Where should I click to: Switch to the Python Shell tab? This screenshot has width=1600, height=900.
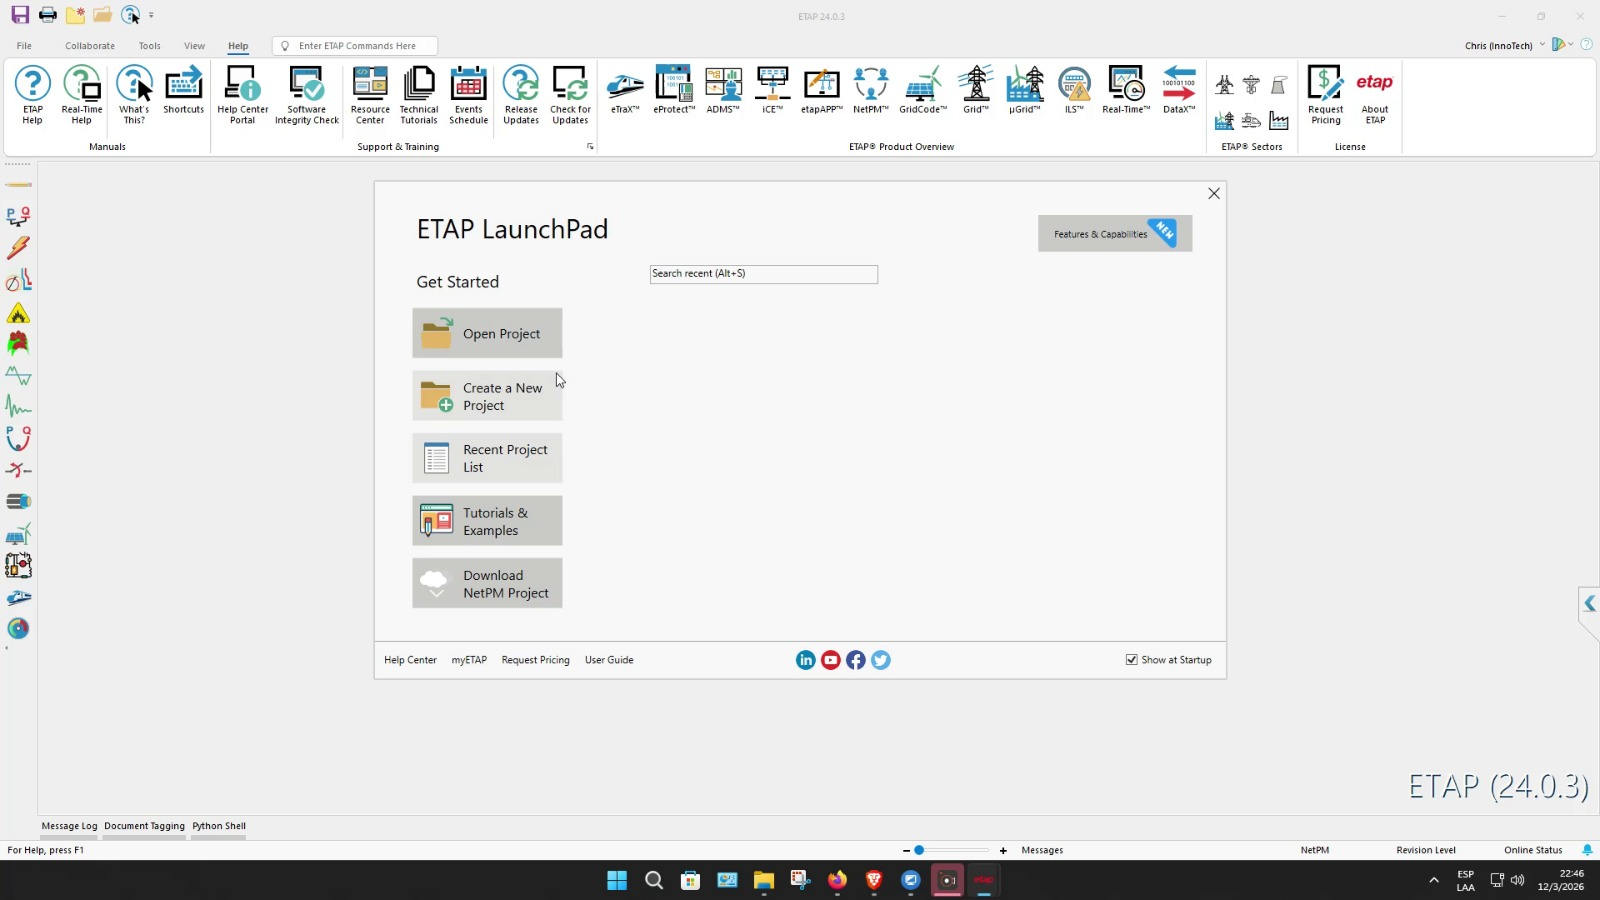click(x=219, y=826)
